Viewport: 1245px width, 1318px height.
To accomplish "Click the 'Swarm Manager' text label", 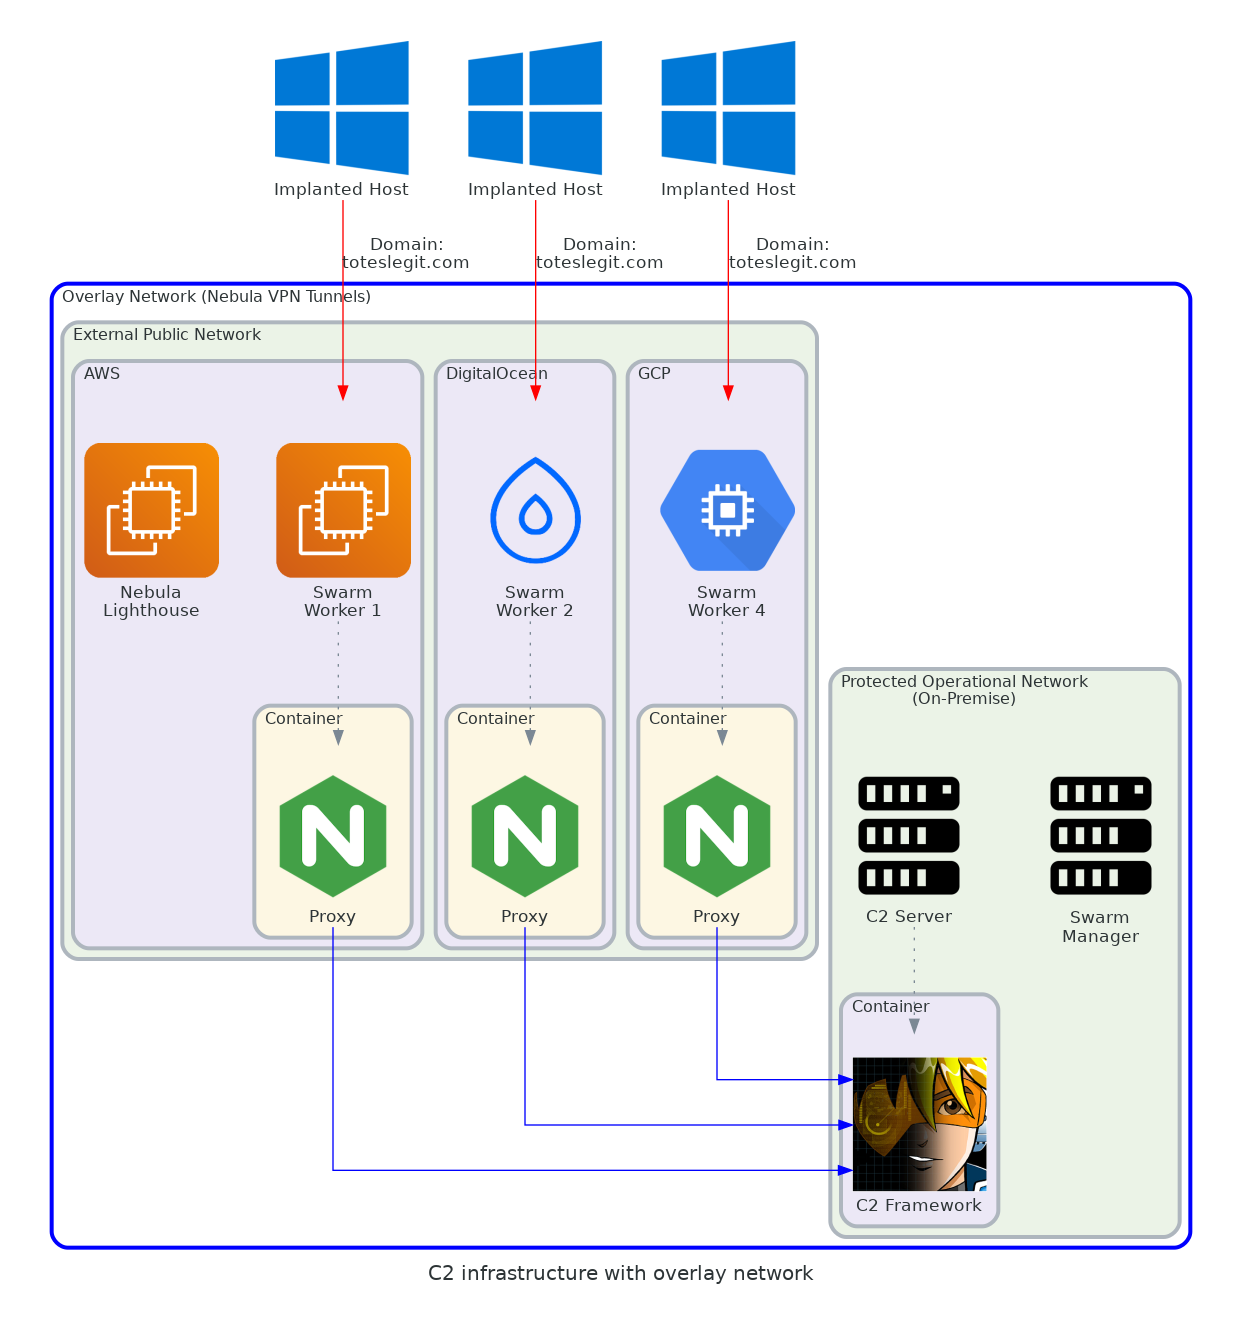I will (x=1100, y=927).
